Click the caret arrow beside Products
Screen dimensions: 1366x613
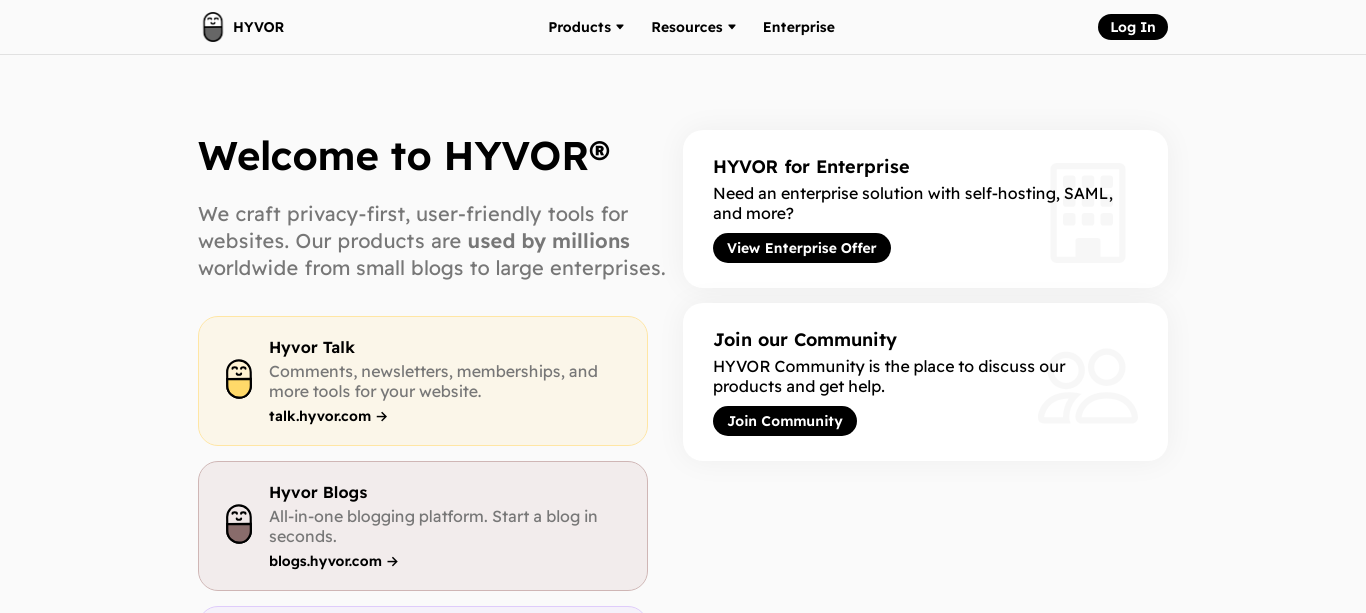click(x=620, y=27)
